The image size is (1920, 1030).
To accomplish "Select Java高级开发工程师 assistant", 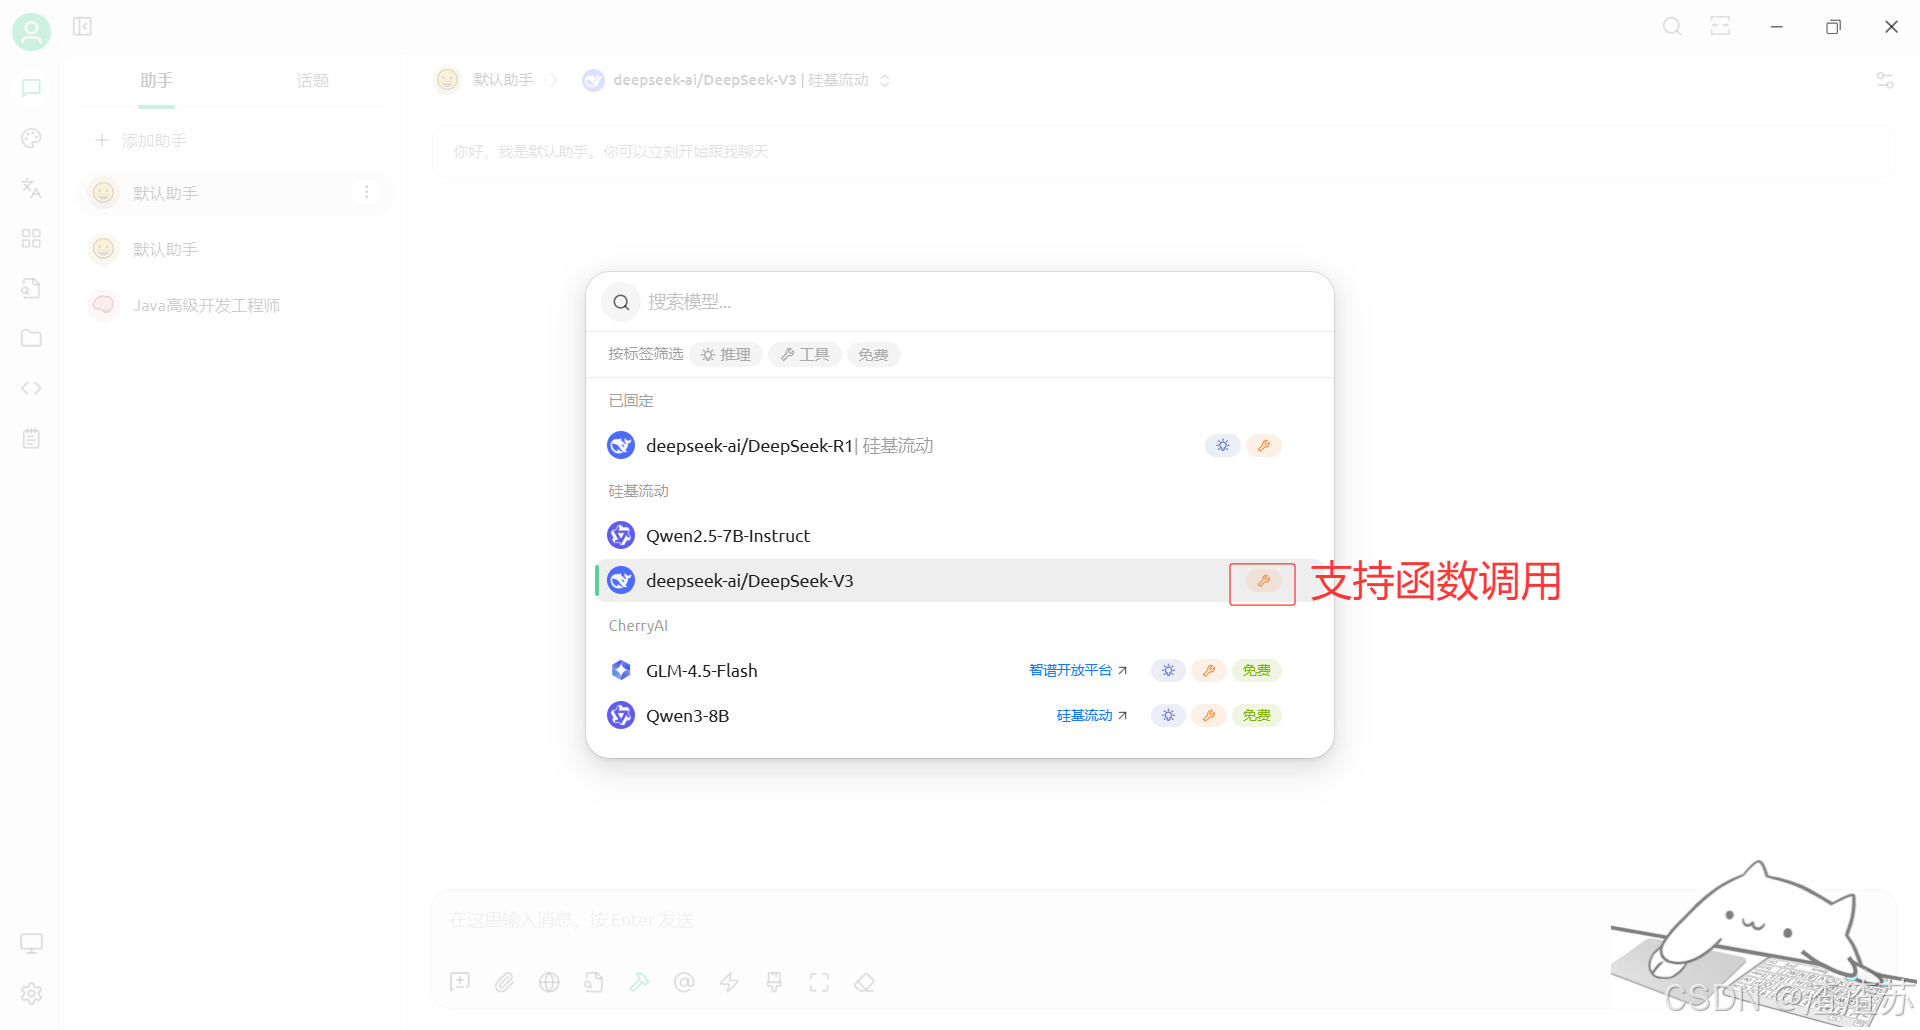I will tap(236, 305).
